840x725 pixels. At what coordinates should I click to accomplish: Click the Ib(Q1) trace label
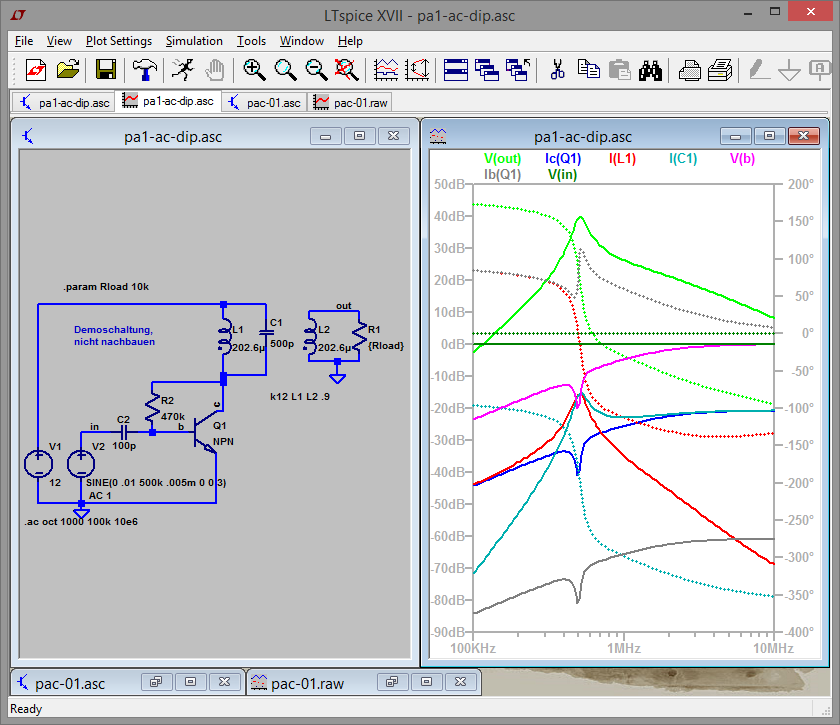[x=502, y=174]
